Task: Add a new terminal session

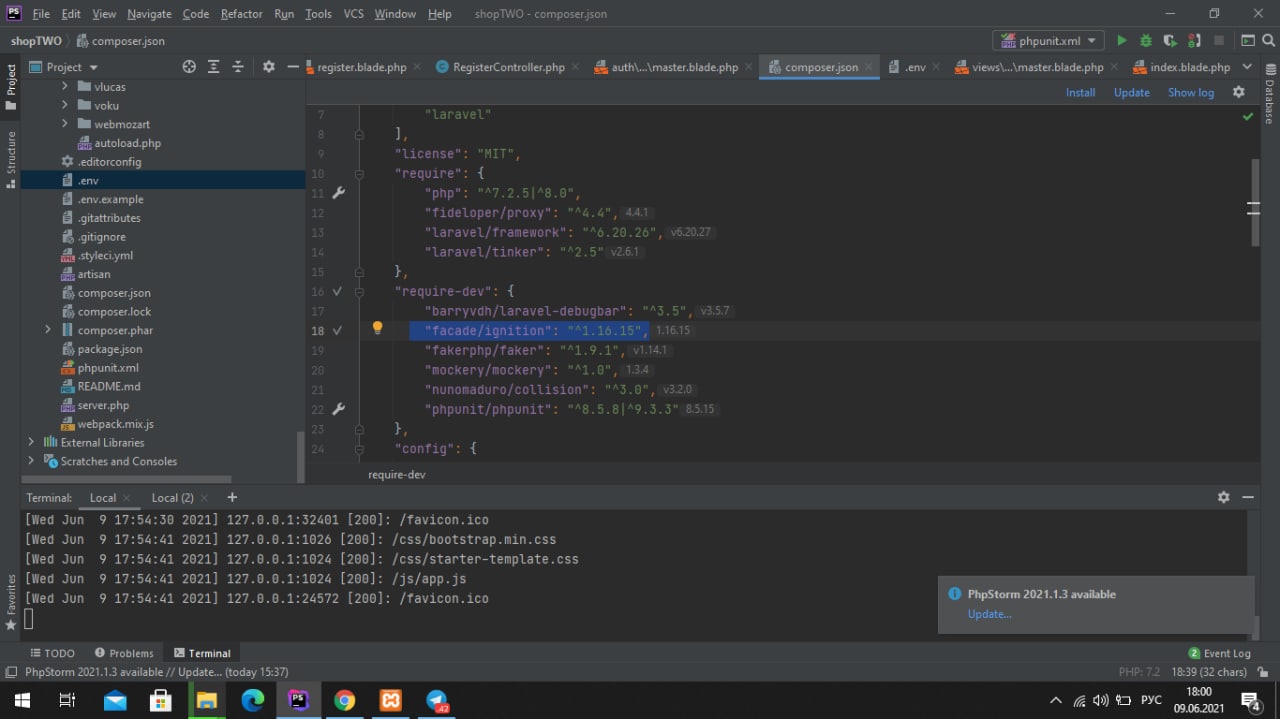Action: (232, 497)
